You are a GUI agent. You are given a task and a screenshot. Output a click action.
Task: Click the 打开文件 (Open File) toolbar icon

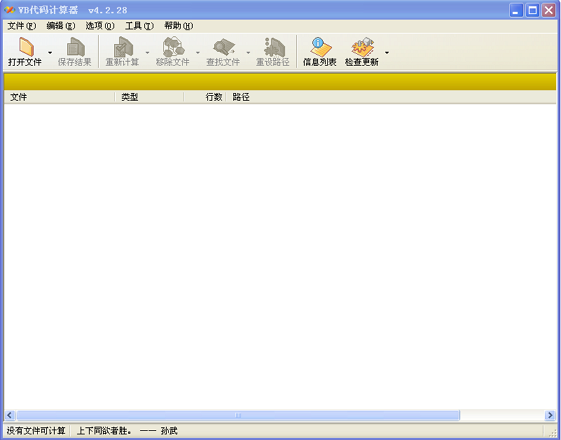tap(25, 52)
